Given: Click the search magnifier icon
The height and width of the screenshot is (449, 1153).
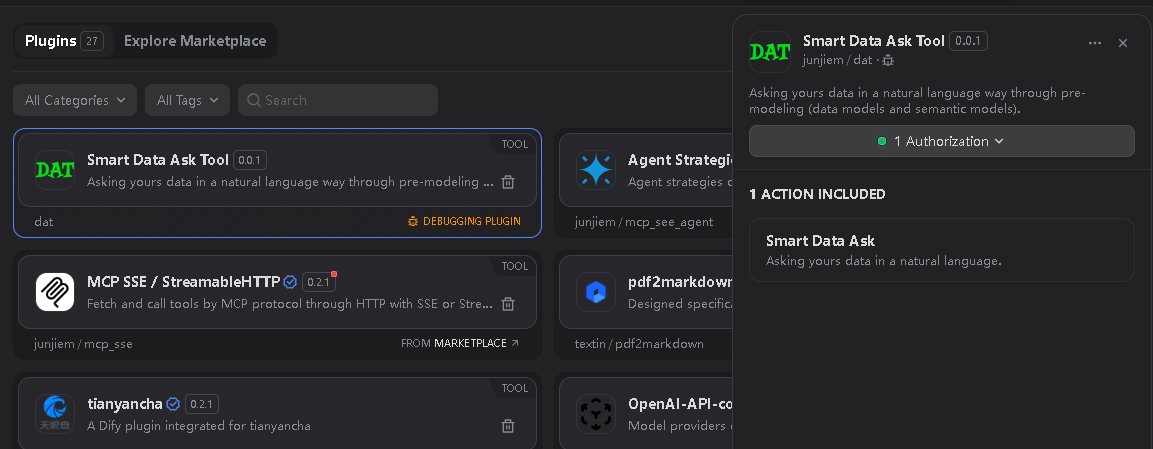Looking at the screenshot, I should pos(254,100).
